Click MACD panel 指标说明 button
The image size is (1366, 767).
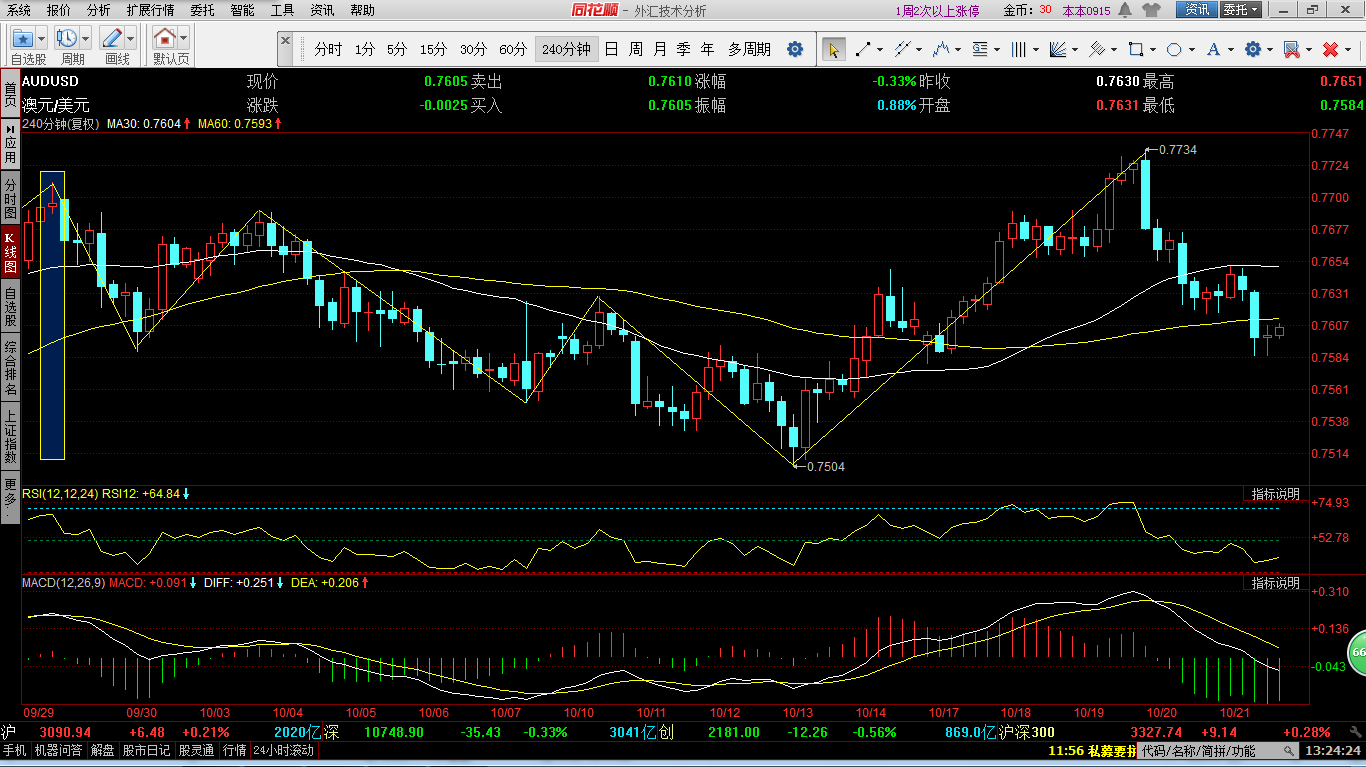[x=1276, y=583]
